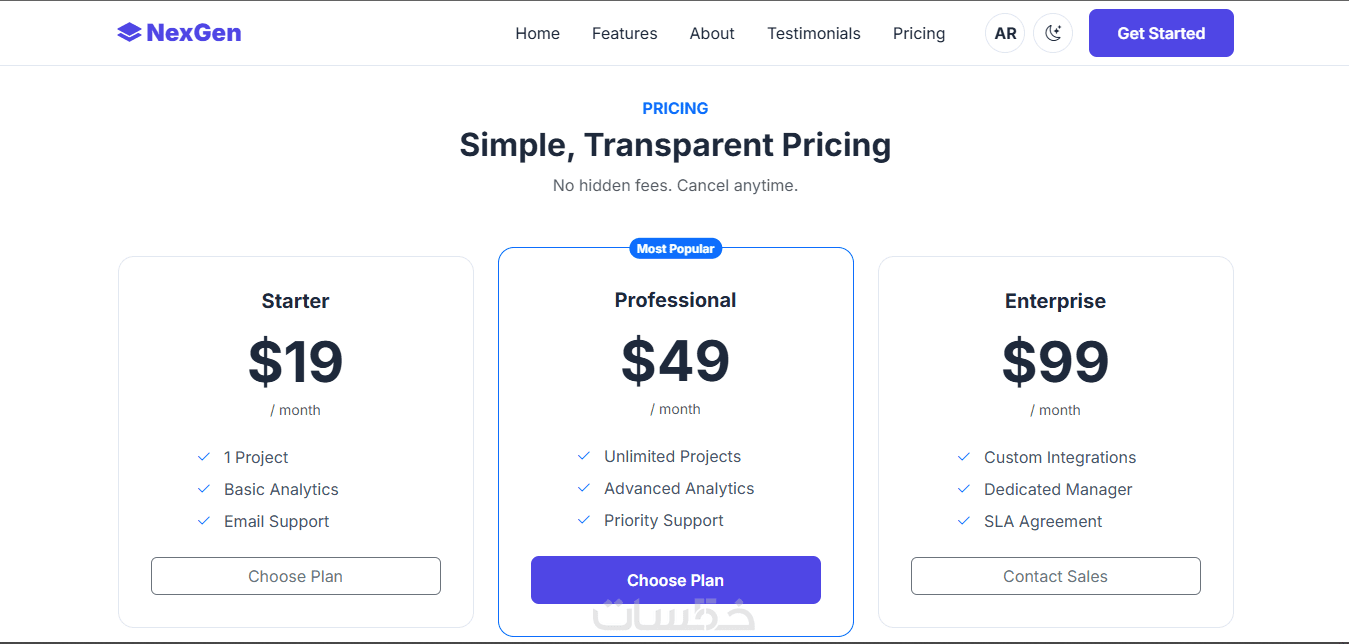1349x644 pixels.
Task: Switch language with the AR button
Action: tap(1005, 33)
